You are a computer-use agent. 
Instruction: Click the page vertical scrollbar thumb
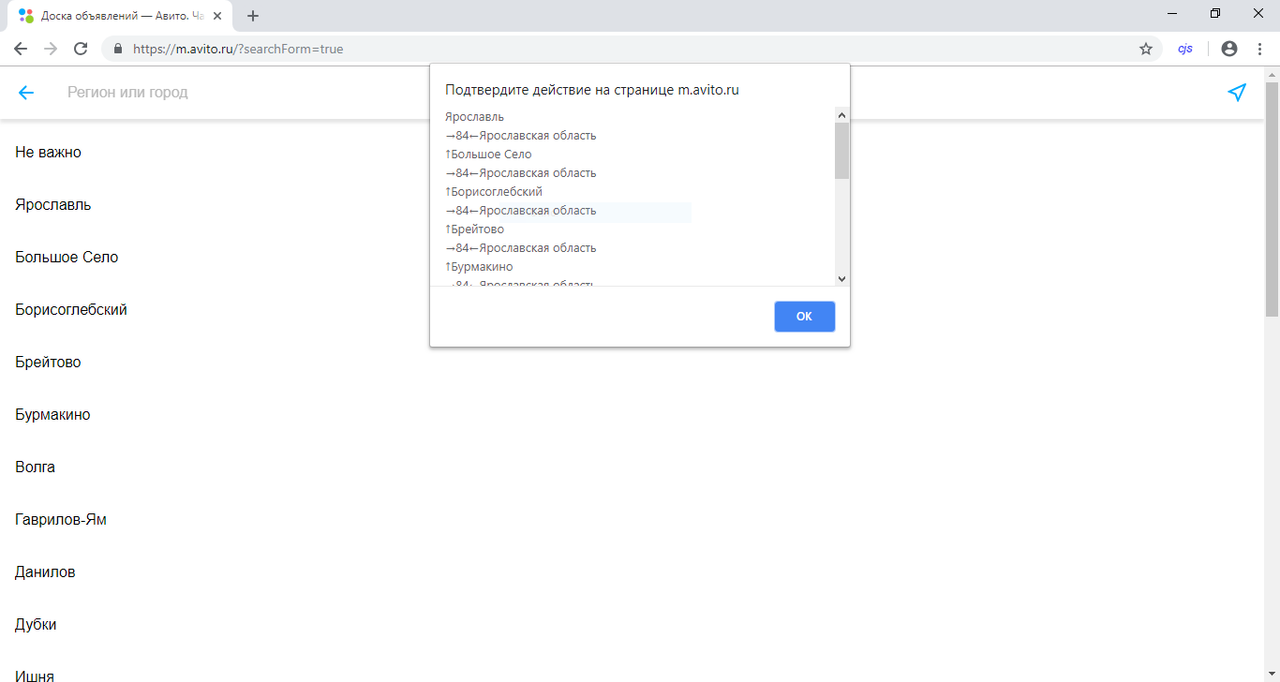pyautogui.click(x=1272, y=198)
